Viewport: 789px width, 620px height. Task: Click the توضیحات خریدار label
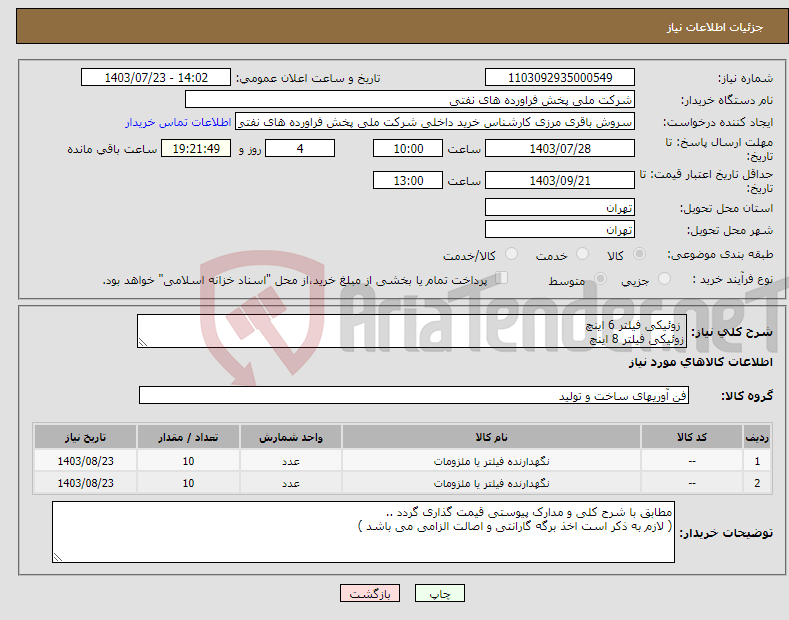point(726,532)
